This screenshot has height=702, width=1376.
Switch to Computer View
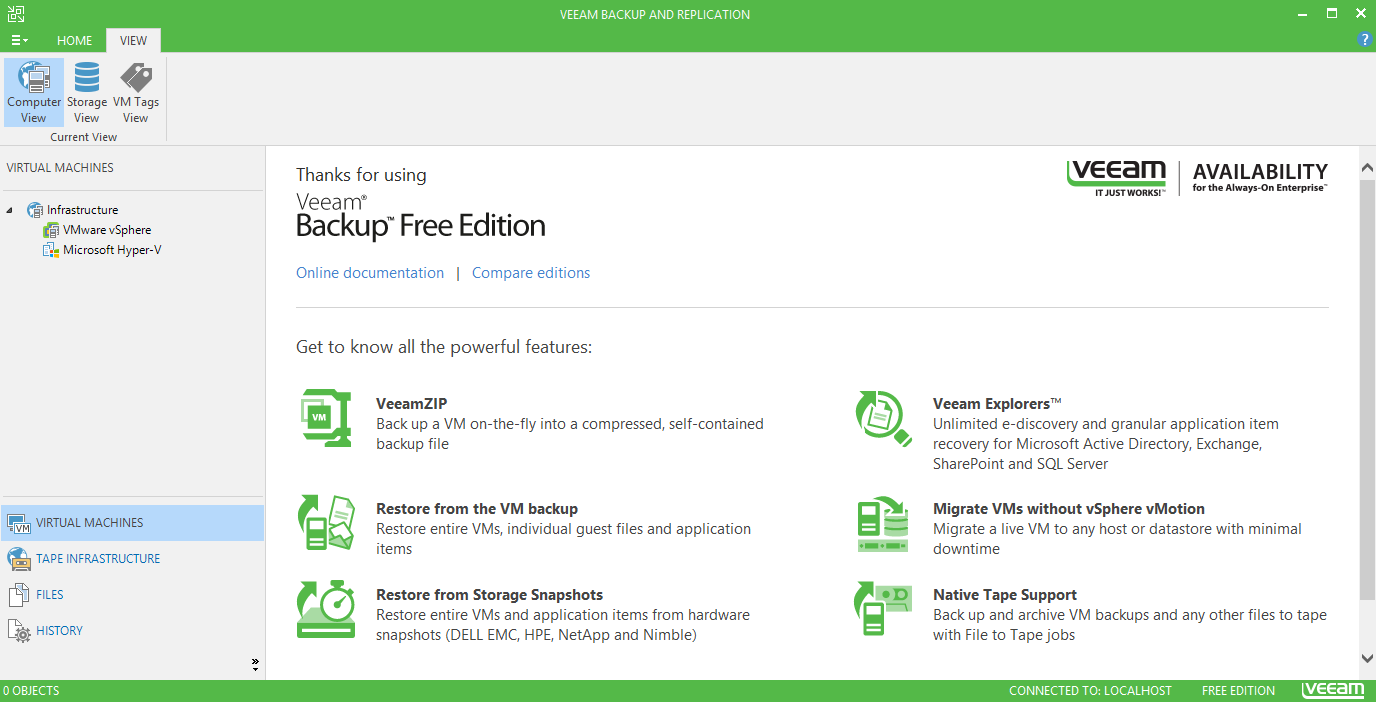[34, 92]
